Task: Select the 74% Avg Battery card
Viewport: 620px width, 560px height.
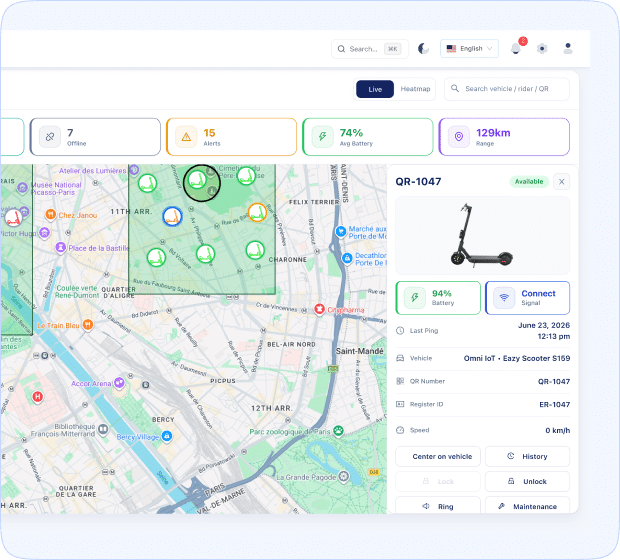Action: coord(368,137)
